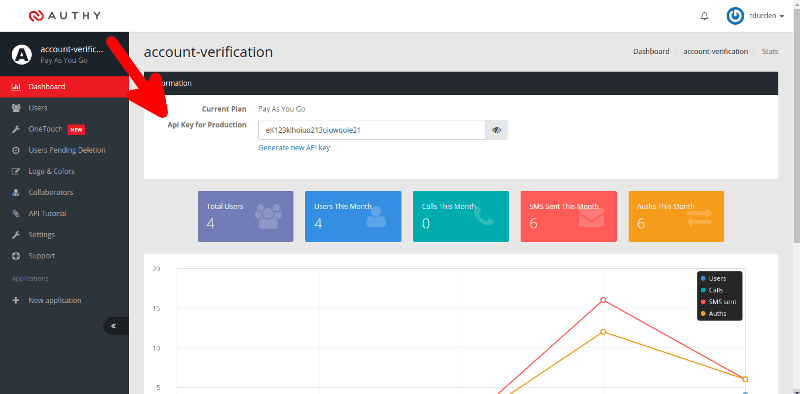Open Dashboard in the sidebar
Image resolution: width=800 pixels, height=394 pixels.
coord(64,87)
